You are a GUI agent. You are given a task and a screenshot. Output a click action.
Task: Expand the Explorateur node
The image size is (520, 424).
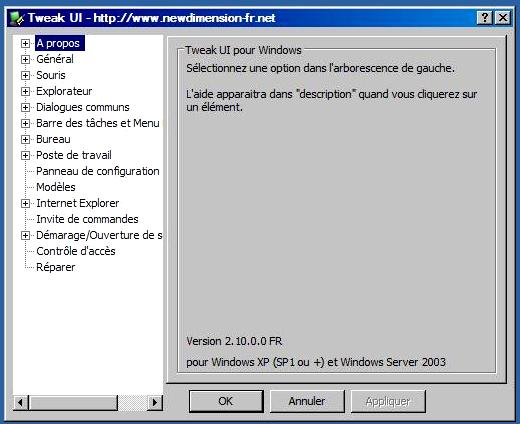click(25, 92)
